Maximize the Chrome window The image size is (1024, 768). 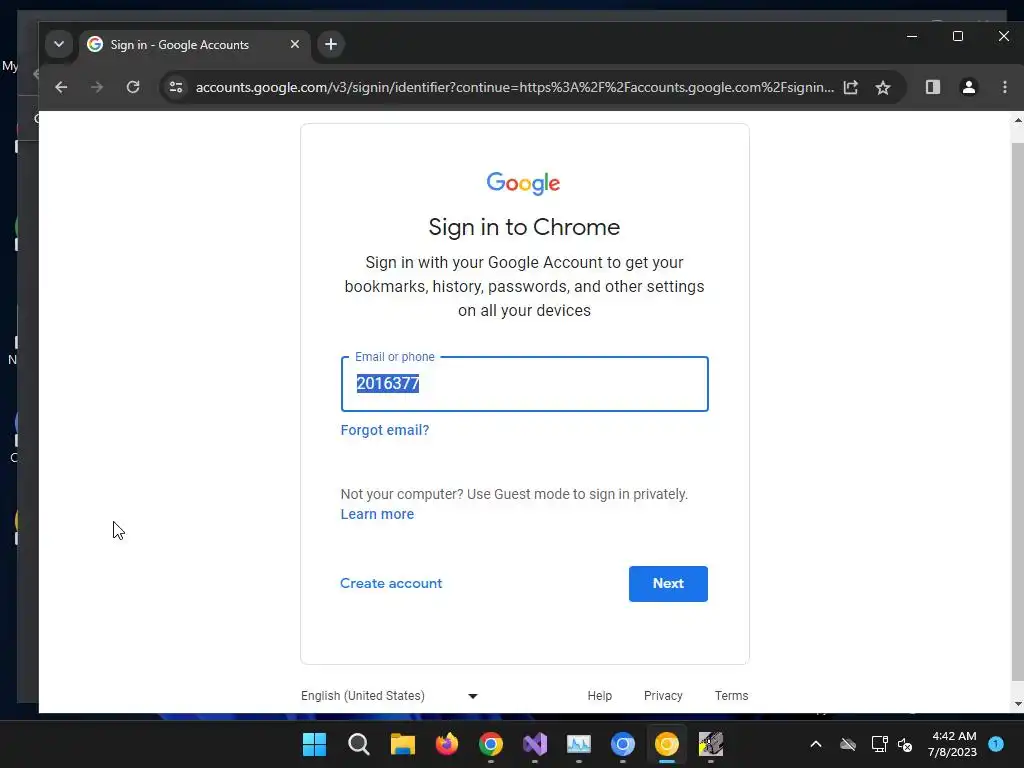click(x=958, y=37)
